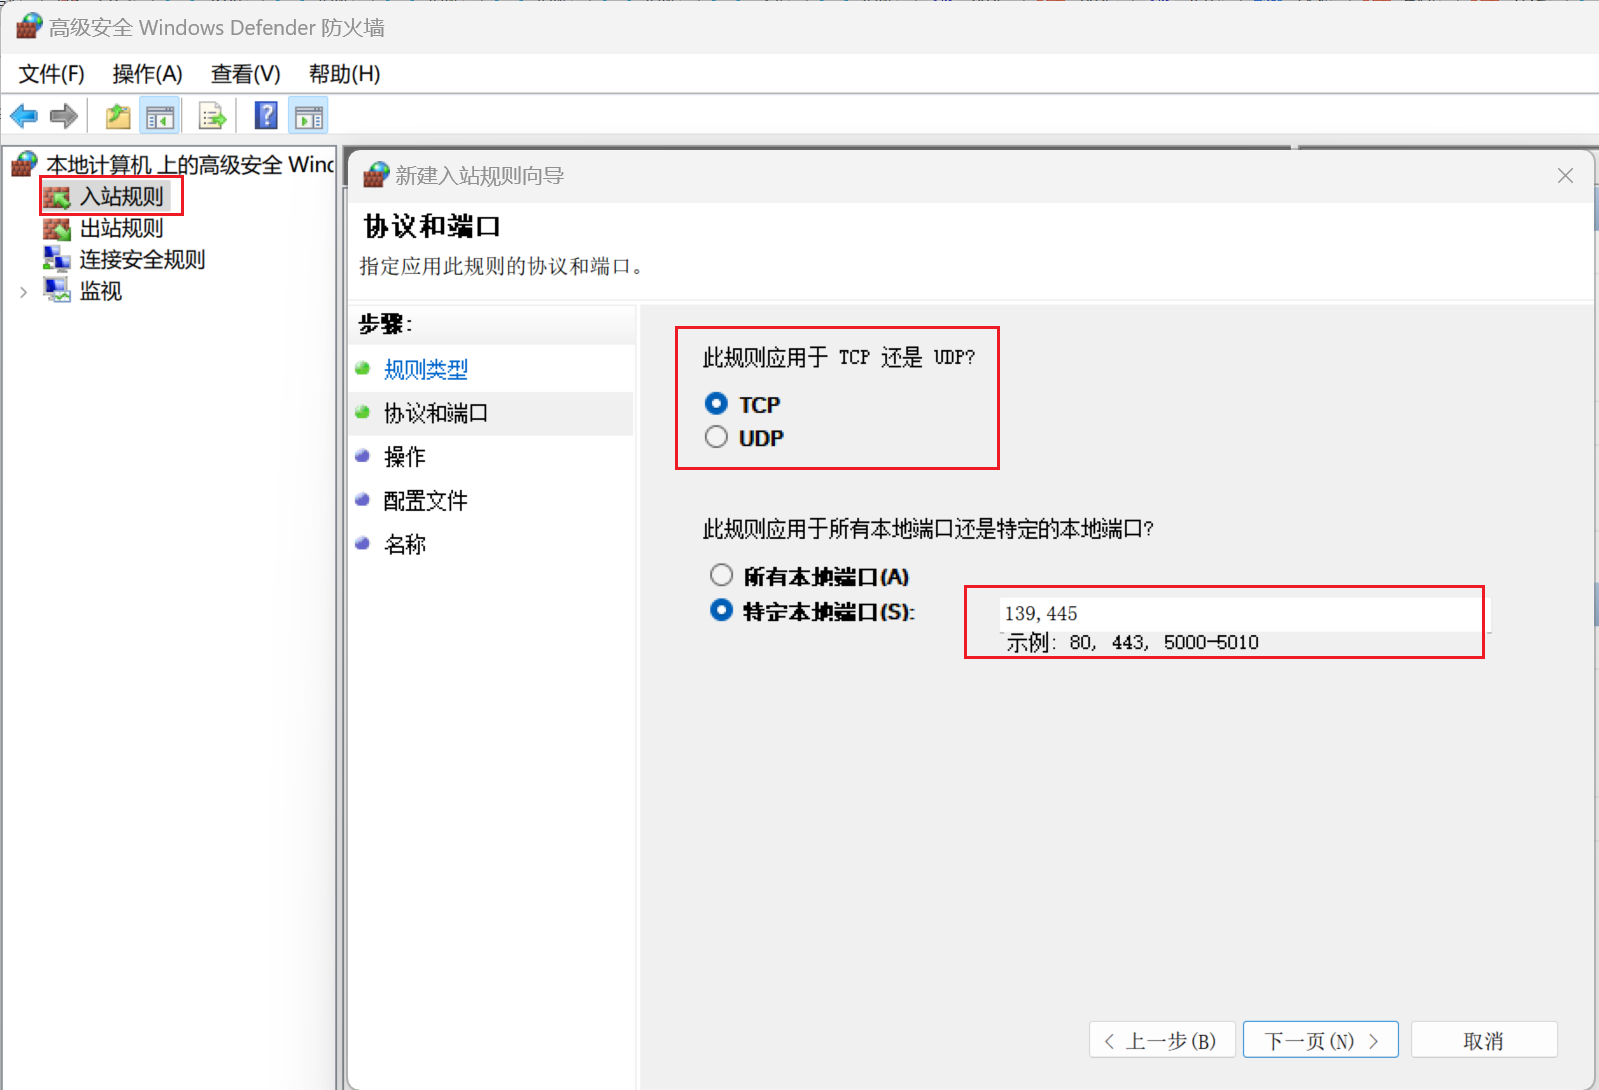Select 入站规则 in the tree

coord(121,197)
